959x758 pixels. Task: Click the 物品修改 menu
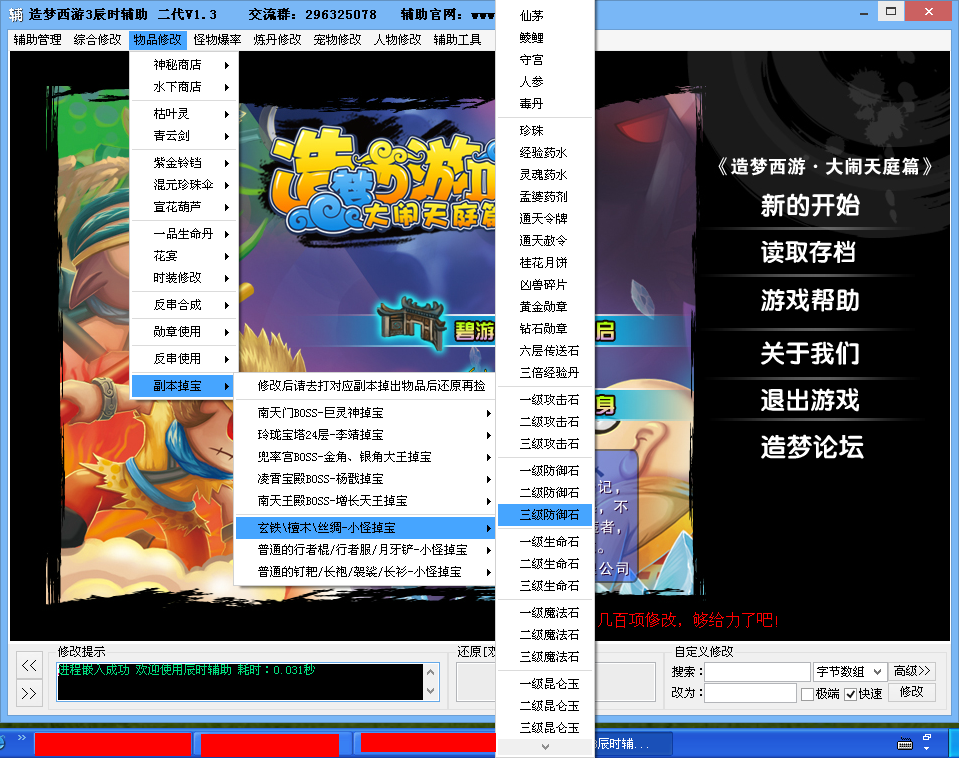(157, 40)
